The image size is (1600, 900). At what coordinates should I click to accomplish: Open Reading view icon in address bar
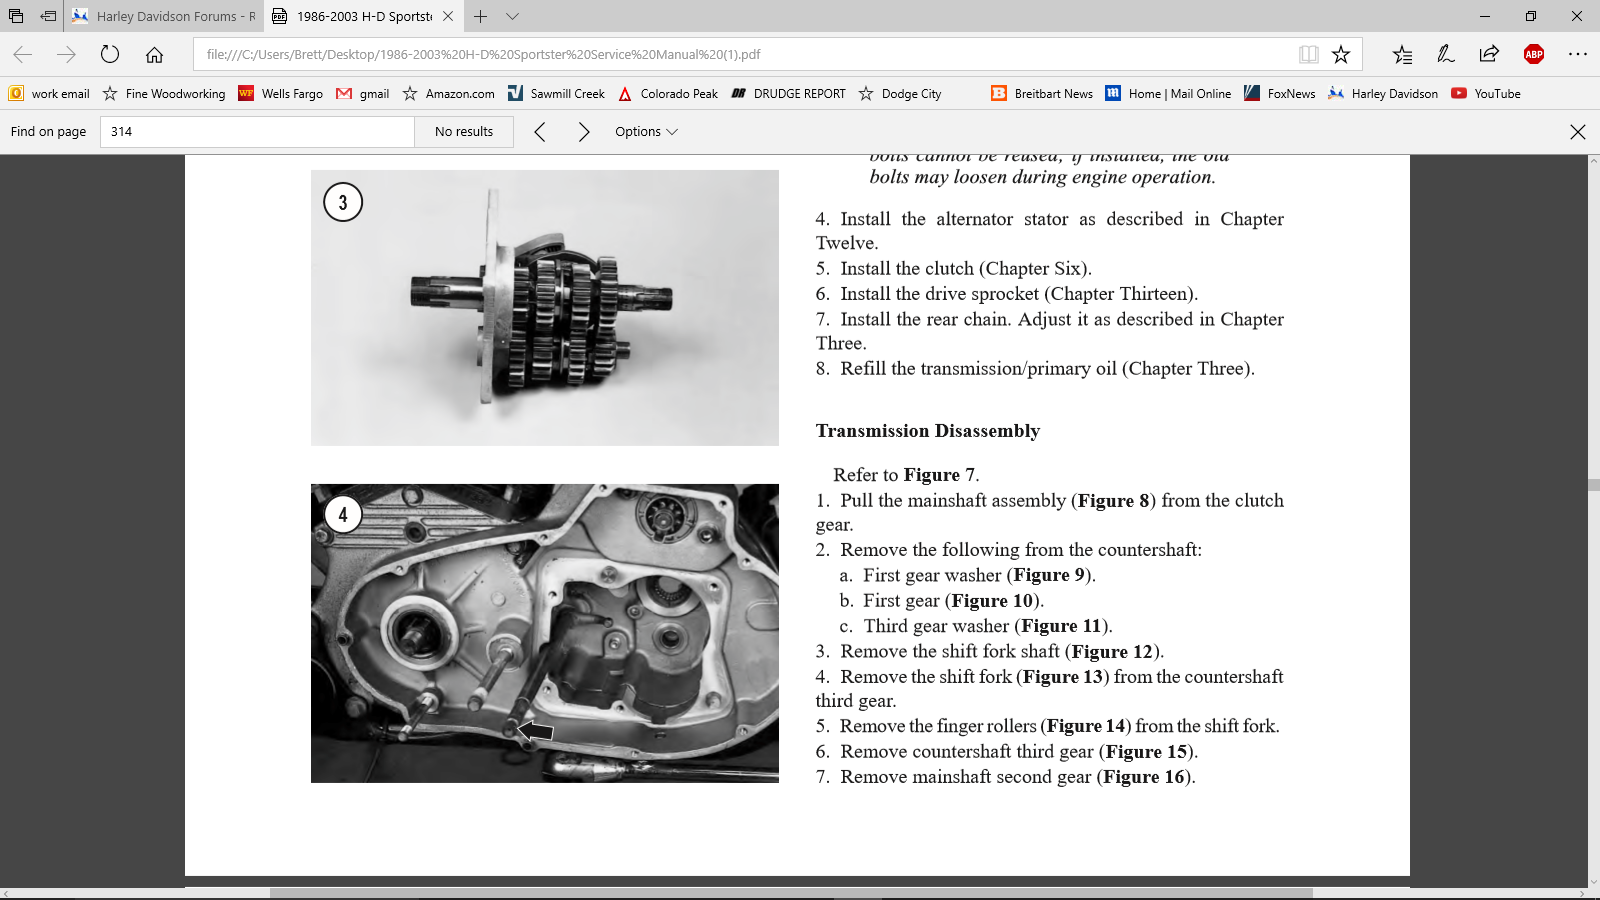pos(1308,54)
